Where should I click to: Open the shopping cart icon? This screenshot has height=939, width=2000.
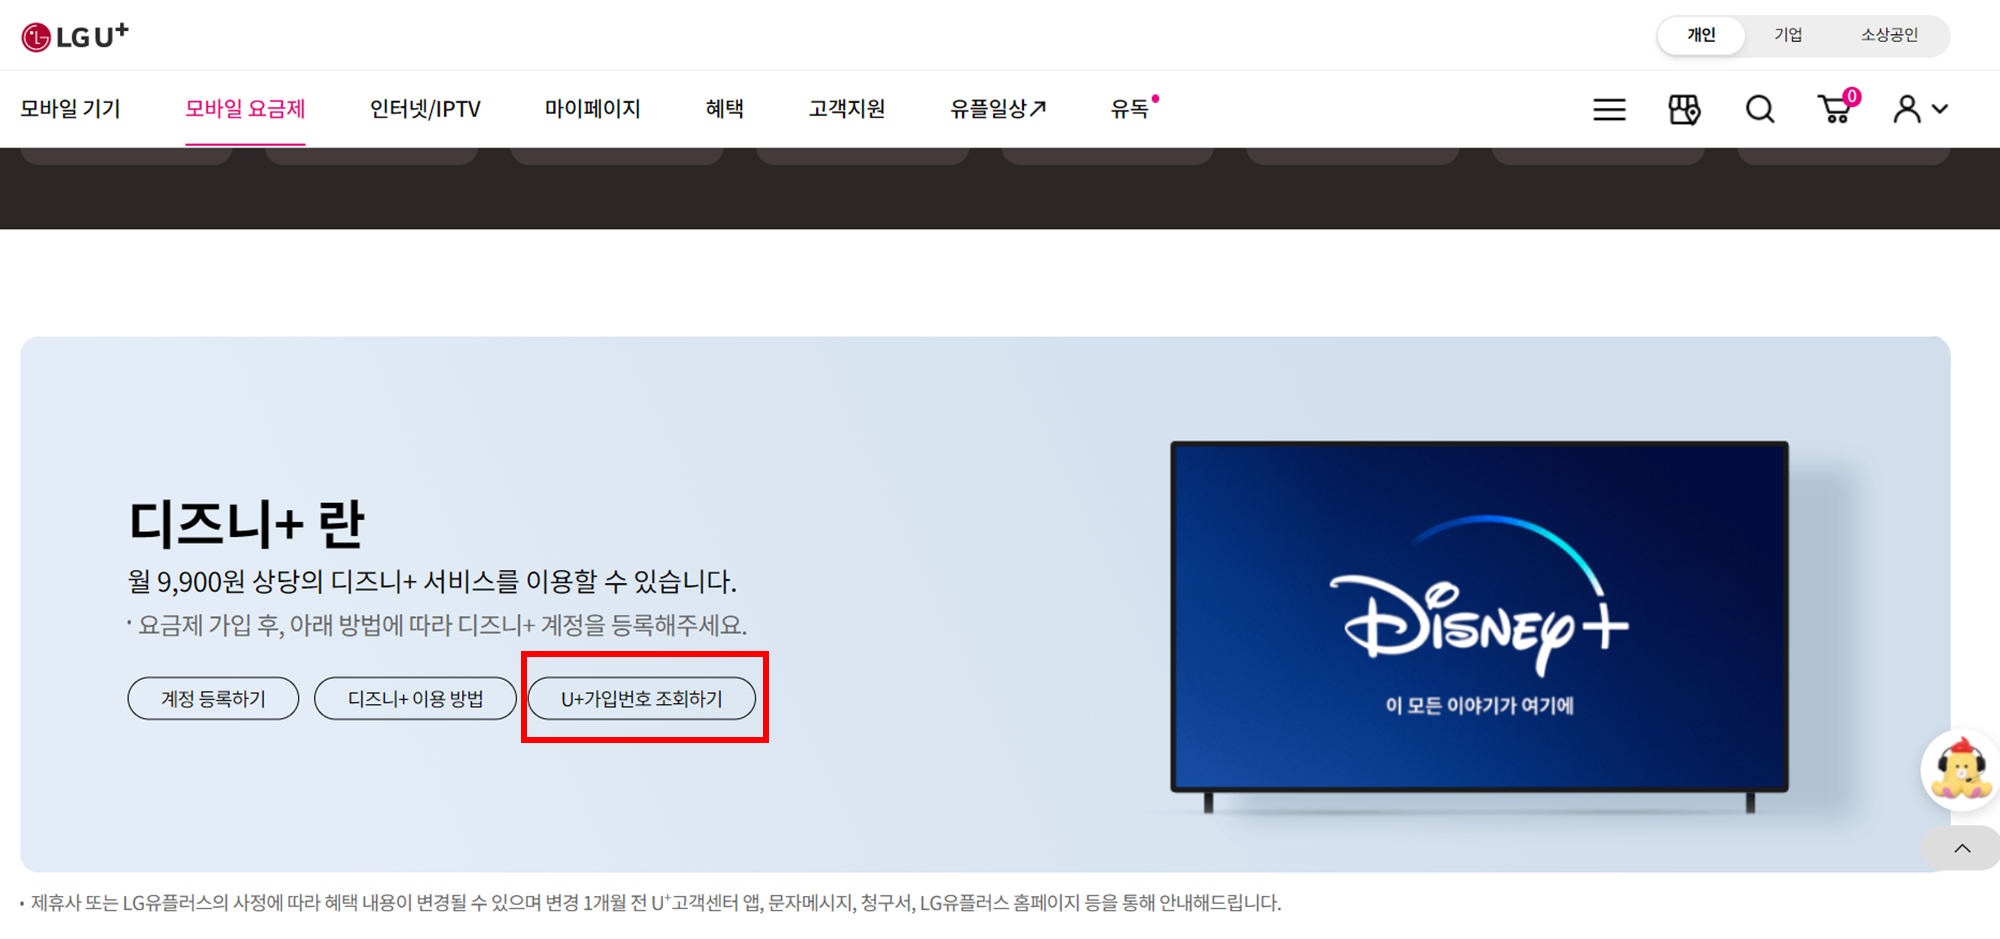(1837, 107)
